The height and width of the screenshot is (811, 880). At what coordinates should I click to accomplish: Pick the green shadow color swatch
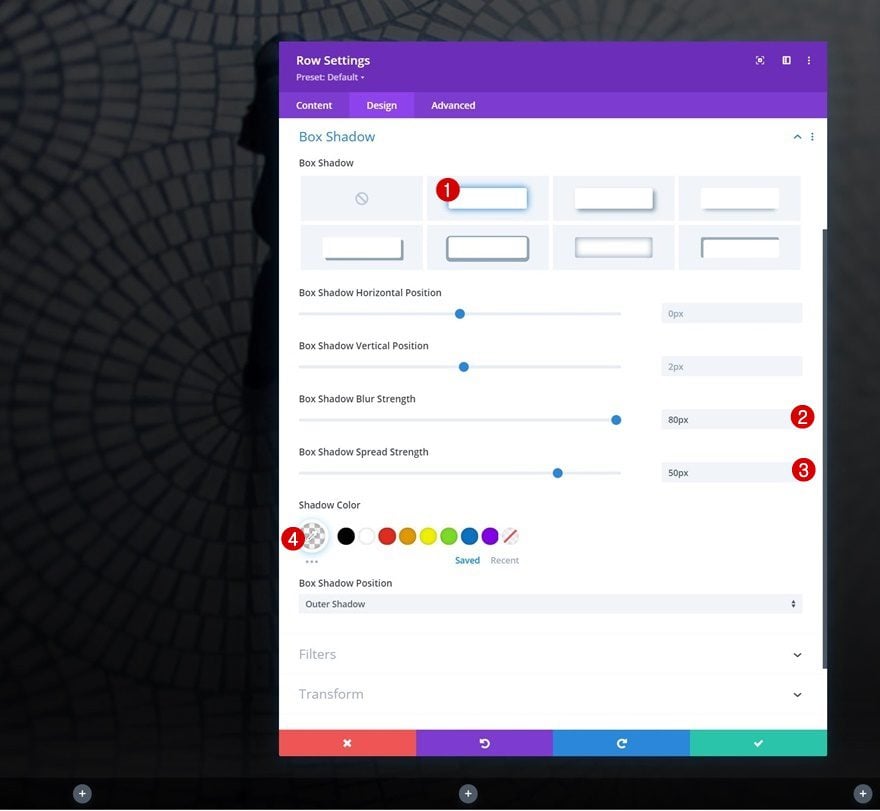click(448, 537)
